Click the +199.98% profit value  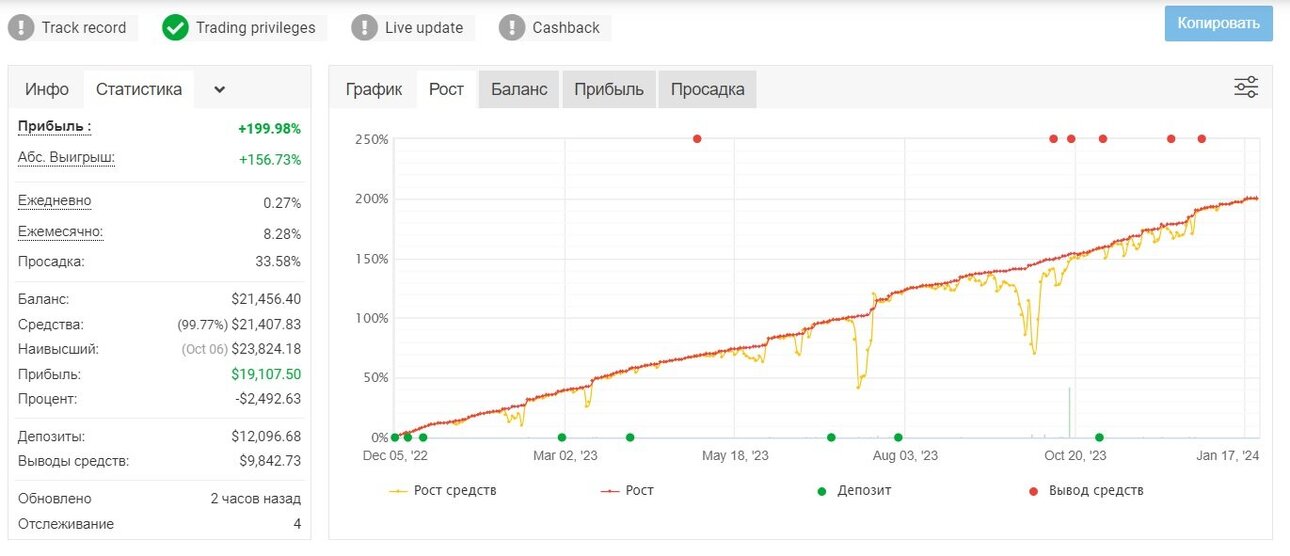tap(269, 129)
